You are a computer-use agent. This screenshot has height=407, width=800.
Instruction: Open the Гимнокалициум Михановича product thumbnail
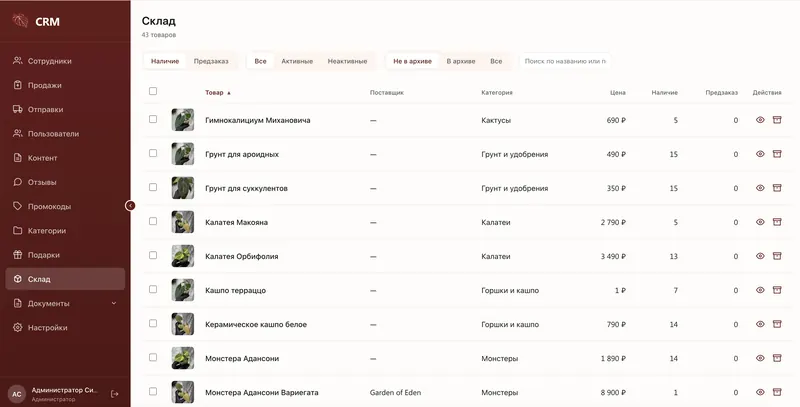[183, 120]
